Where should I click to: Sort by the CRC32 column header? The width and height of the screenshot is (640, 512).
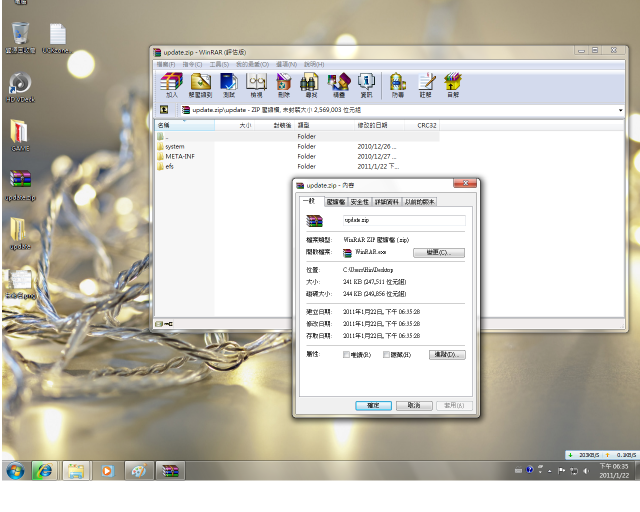422,125
